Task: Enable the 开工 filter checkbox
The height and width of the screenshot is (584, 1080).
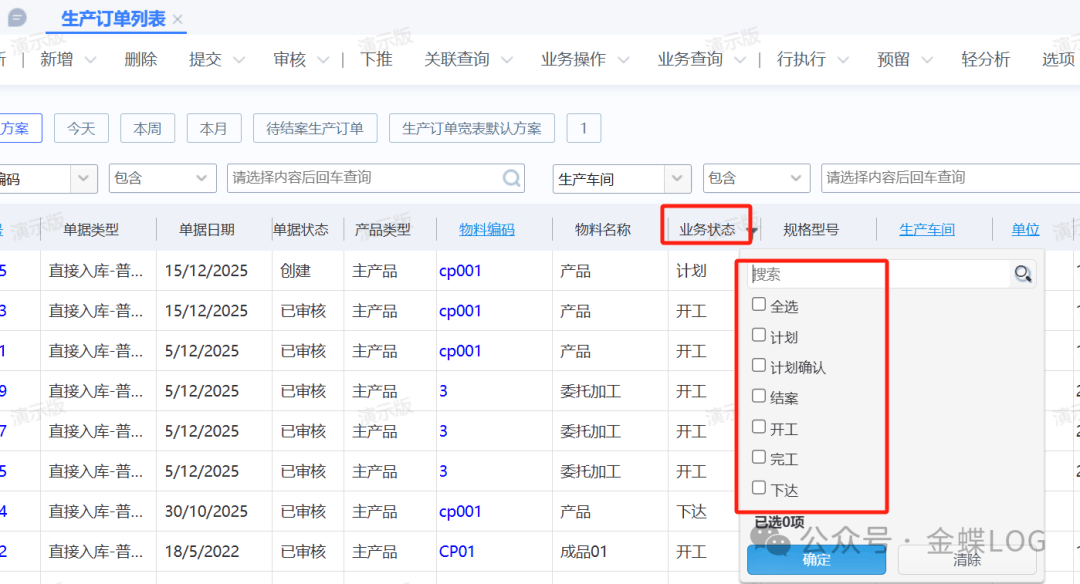Action: click(x=759, y=427)
